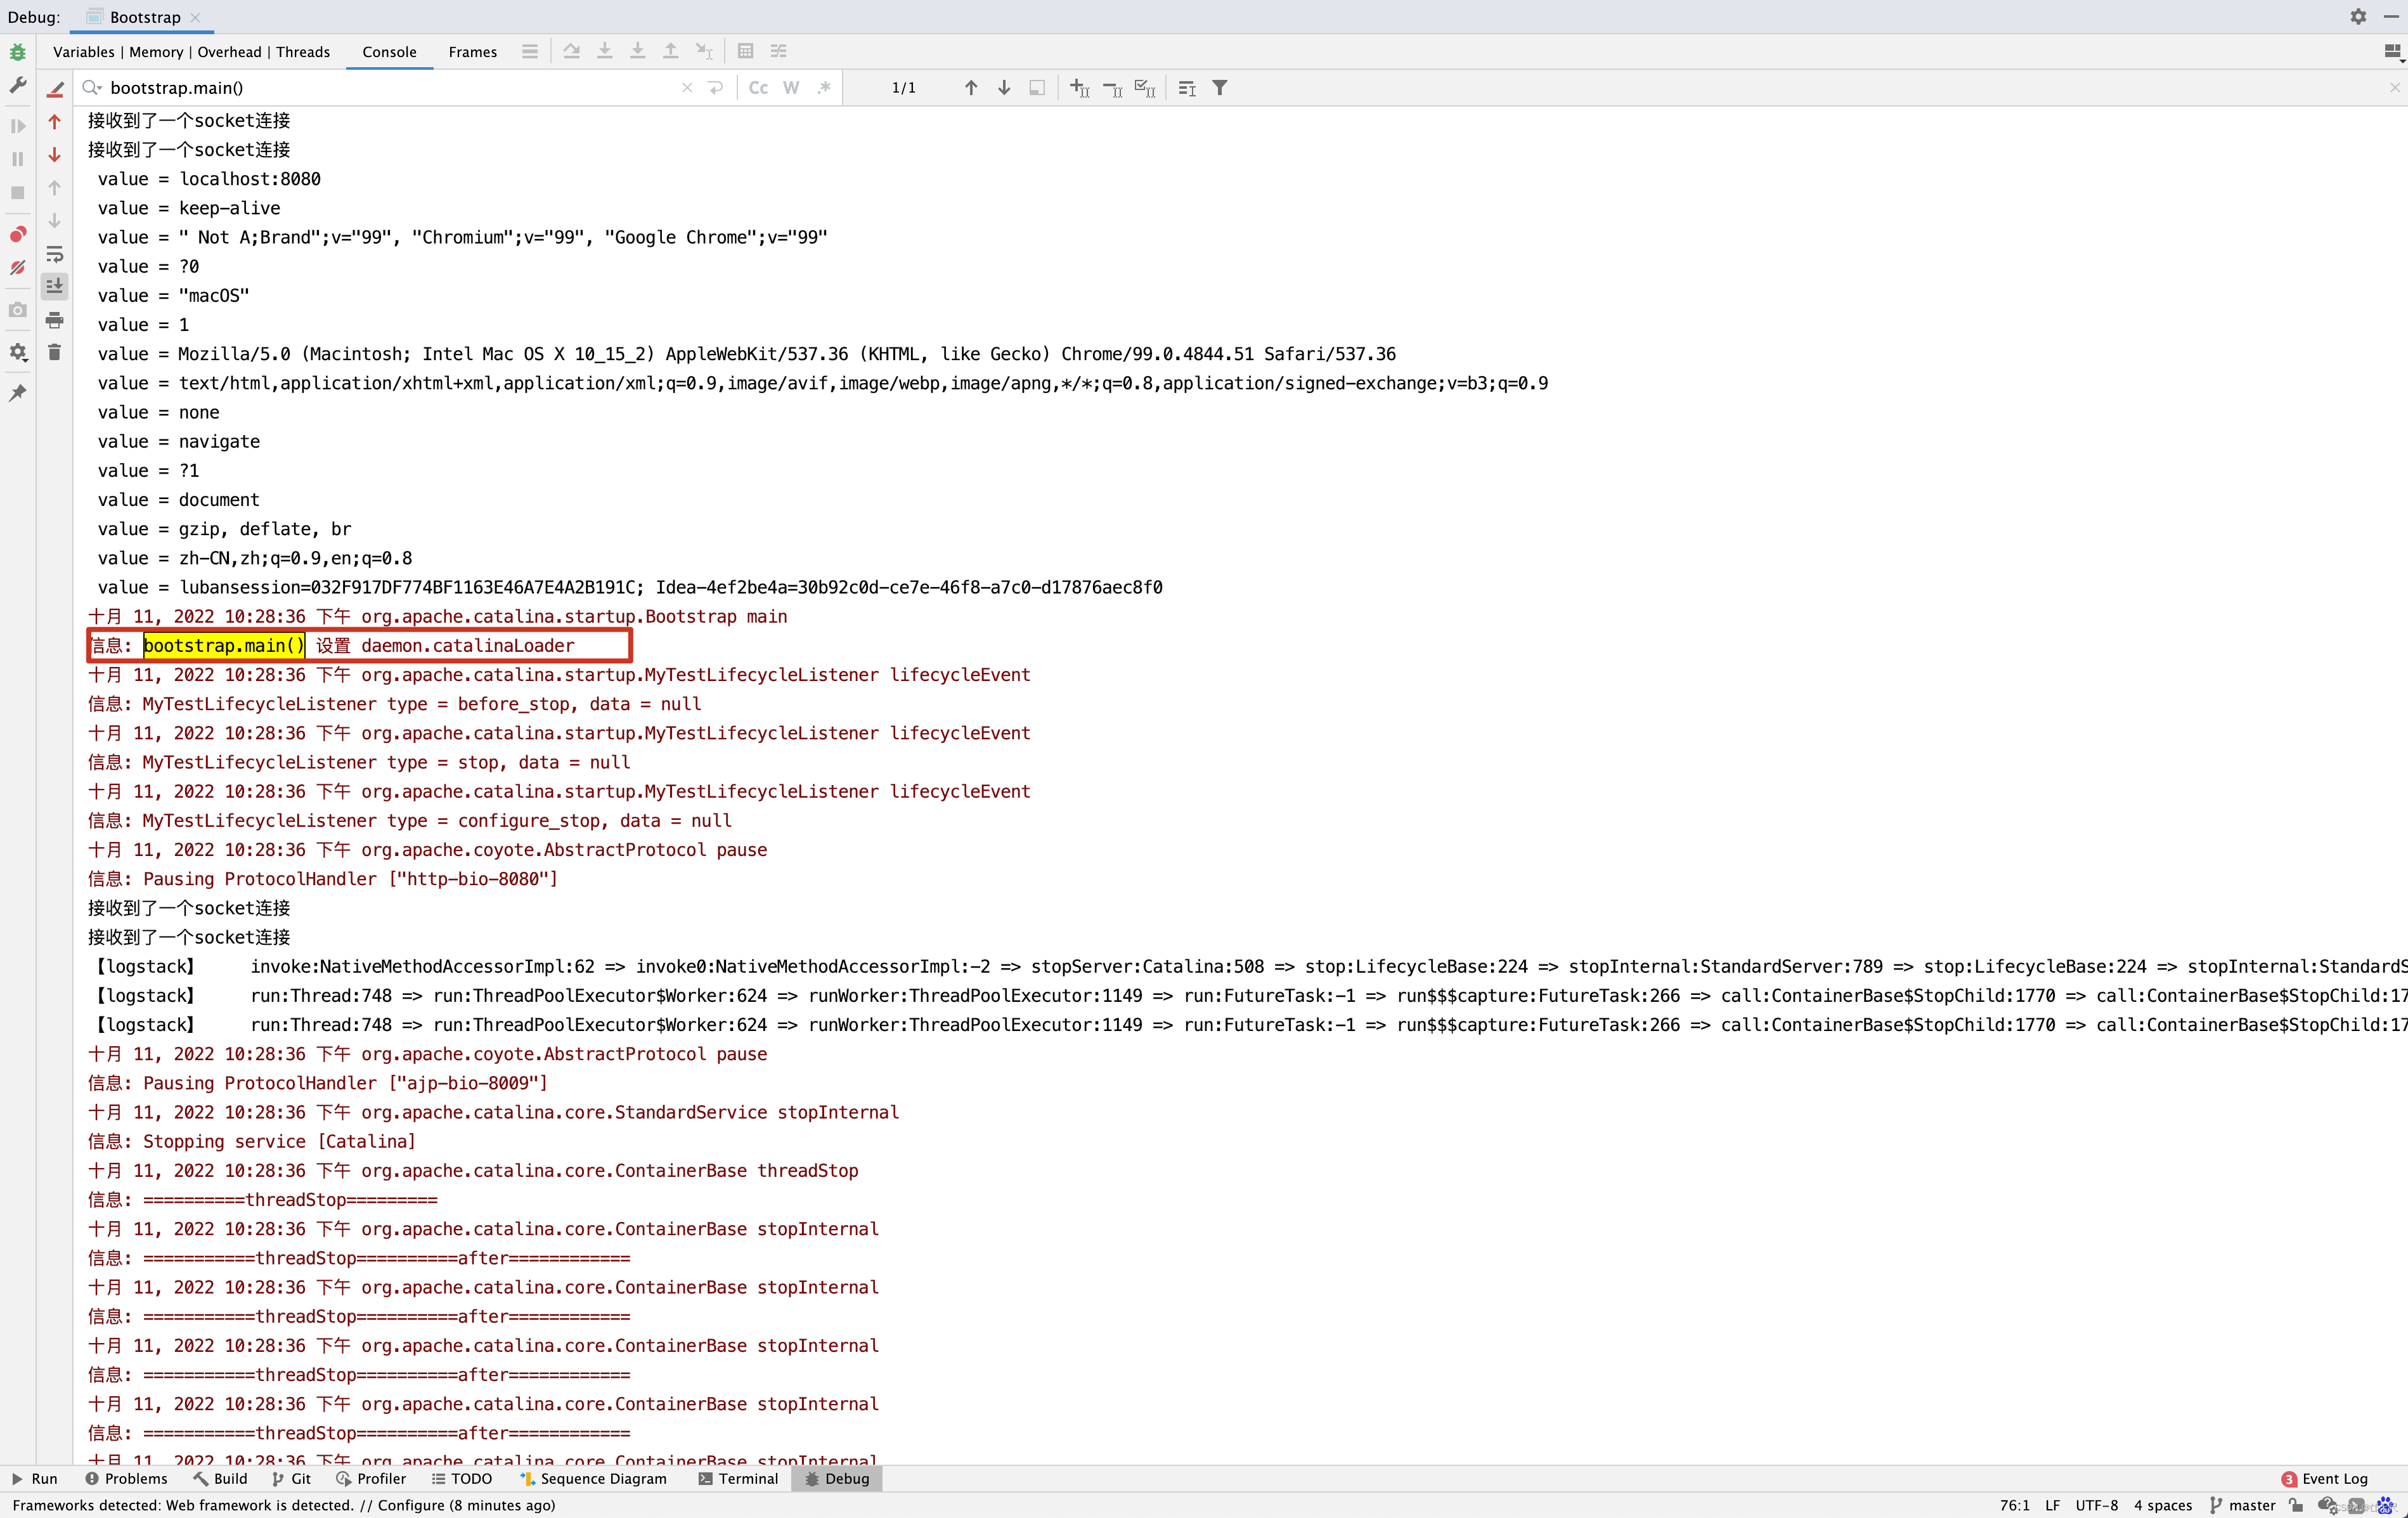Select the Bootstrap debug session tab
The height and width of the screenshot is (1518, 2408).
coord(145,17)
